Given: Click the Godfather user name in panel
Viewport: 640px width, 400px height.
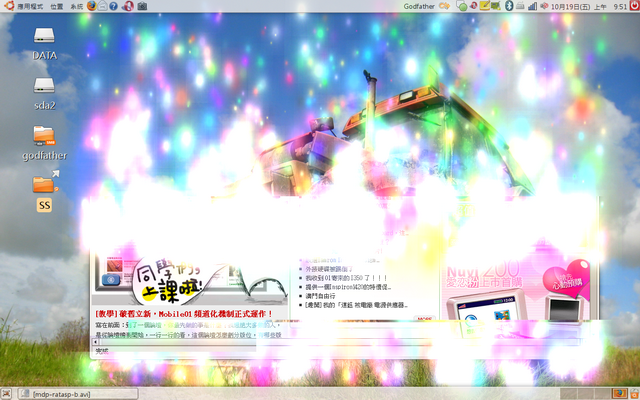Looking at the screenshot, I should pos(419,6).
